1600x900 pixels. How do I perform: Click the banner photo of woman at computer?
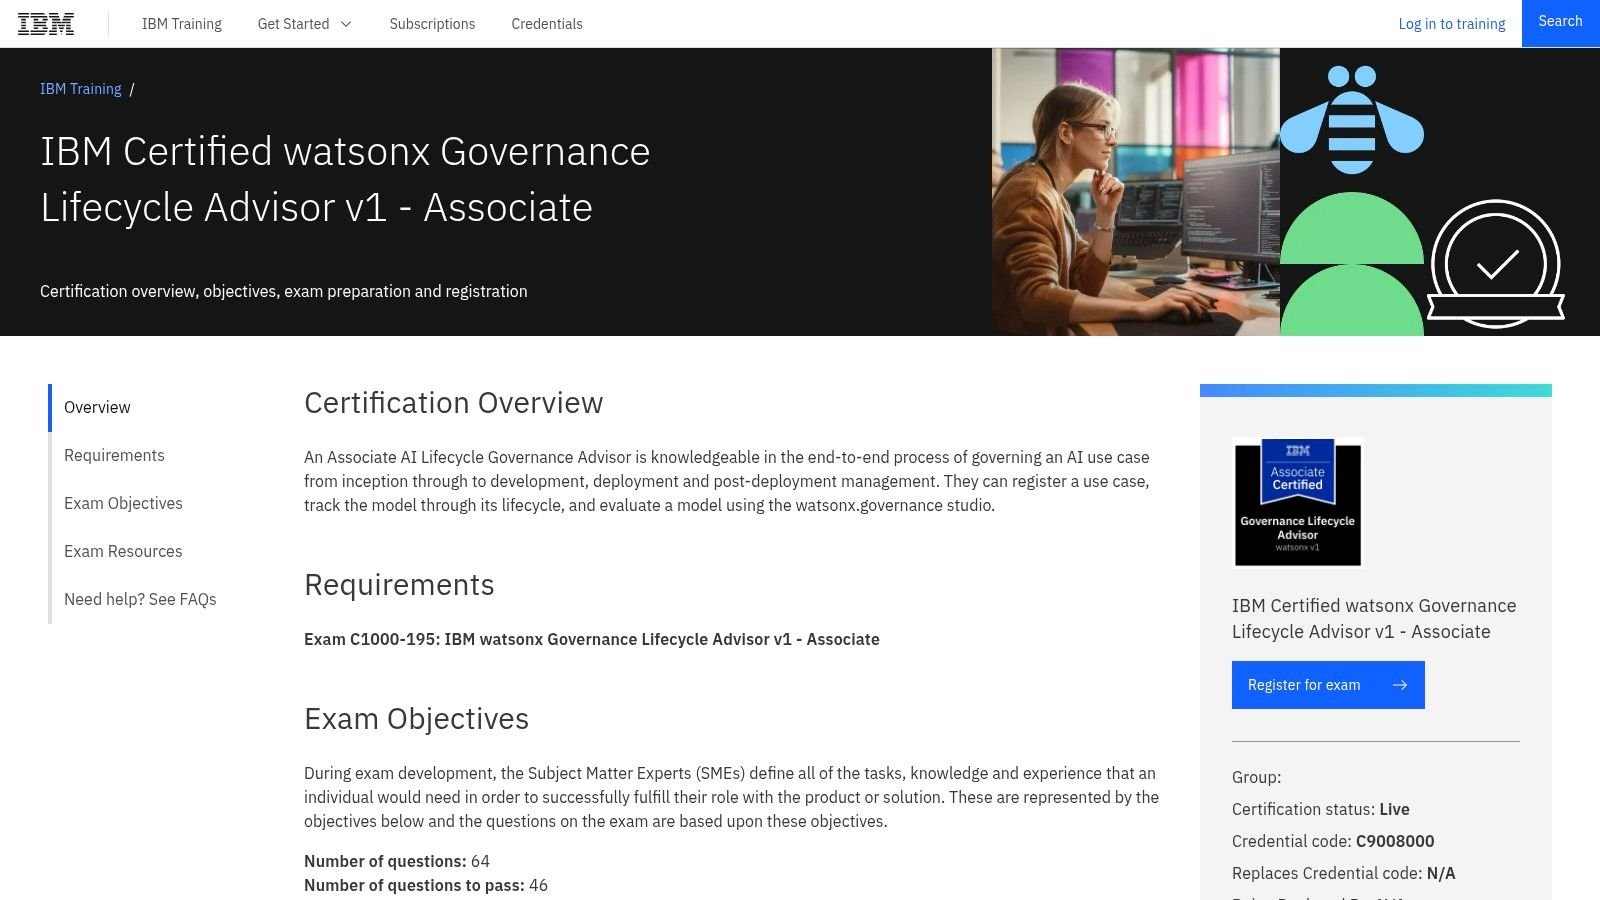coord(1136,192)
